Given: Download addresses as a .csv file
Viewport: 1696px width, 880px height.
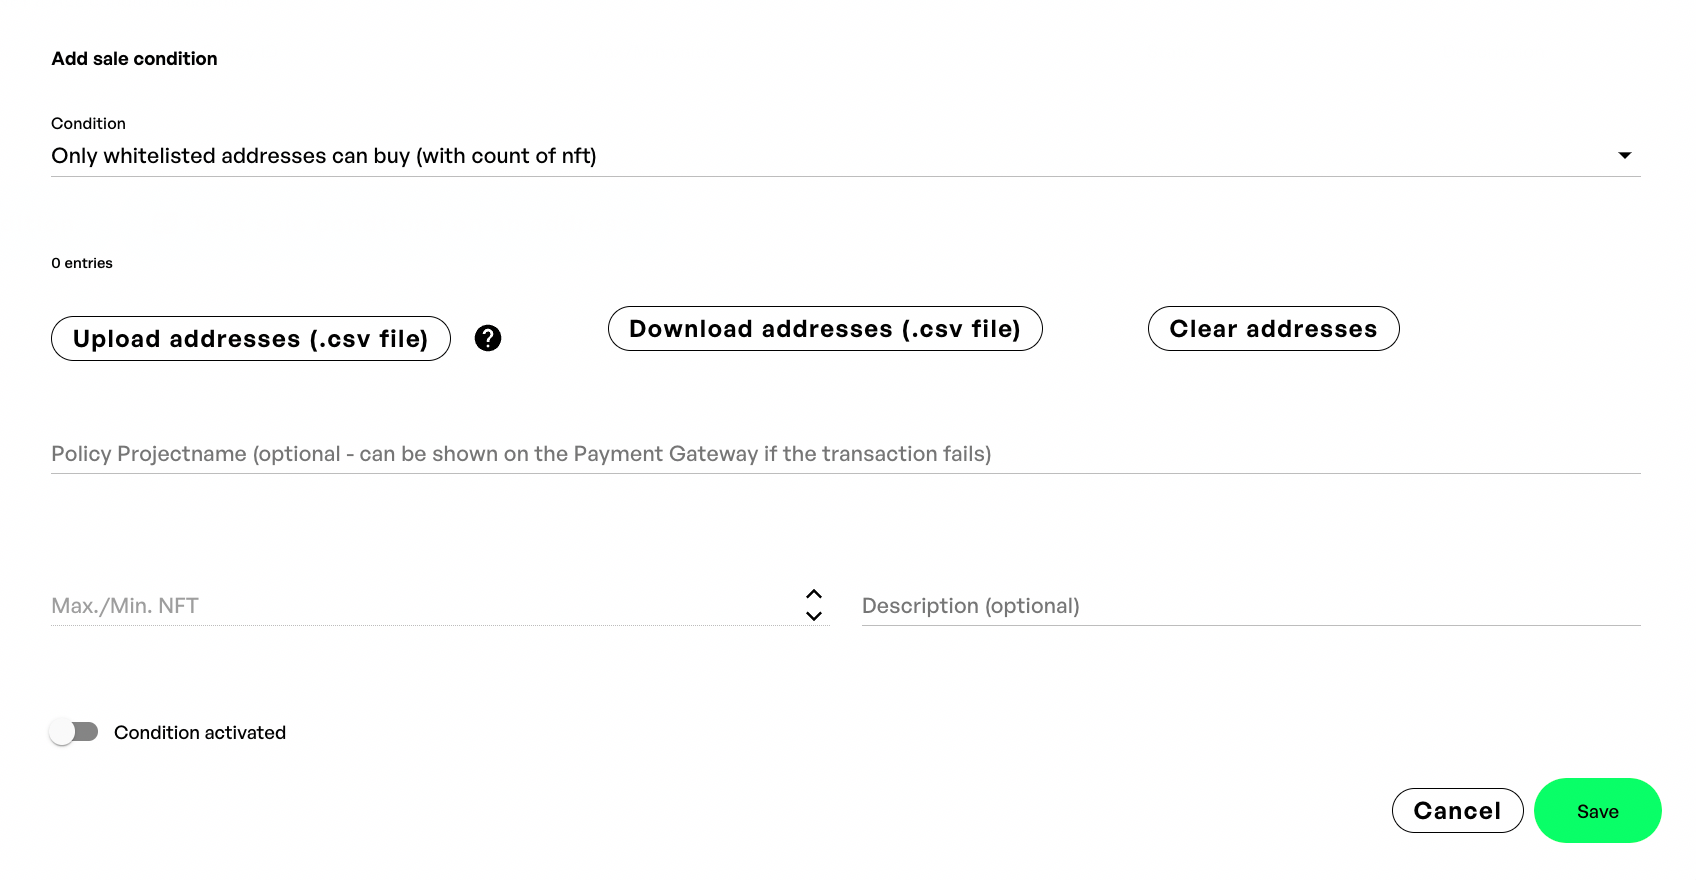Looking at the screenshot, I should pyautogui.click(x=825, y=329).
